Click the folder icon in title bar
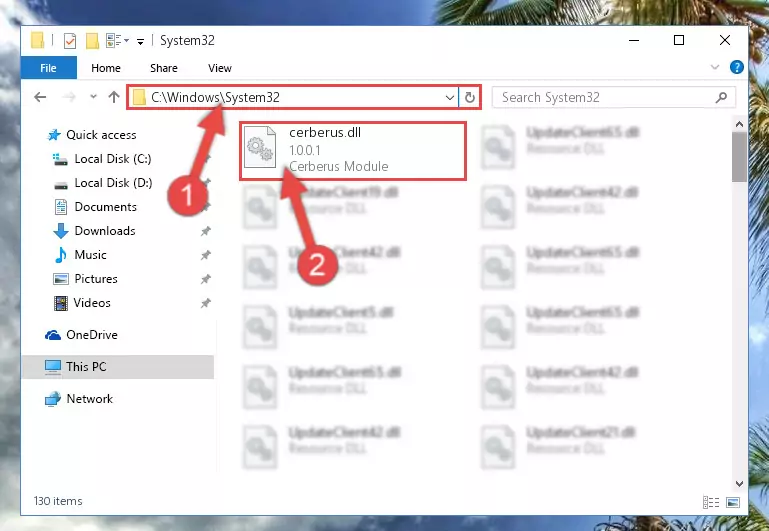The width and height of the screenshot is (769, 531). pyautogui.click(x=37, y=40)
